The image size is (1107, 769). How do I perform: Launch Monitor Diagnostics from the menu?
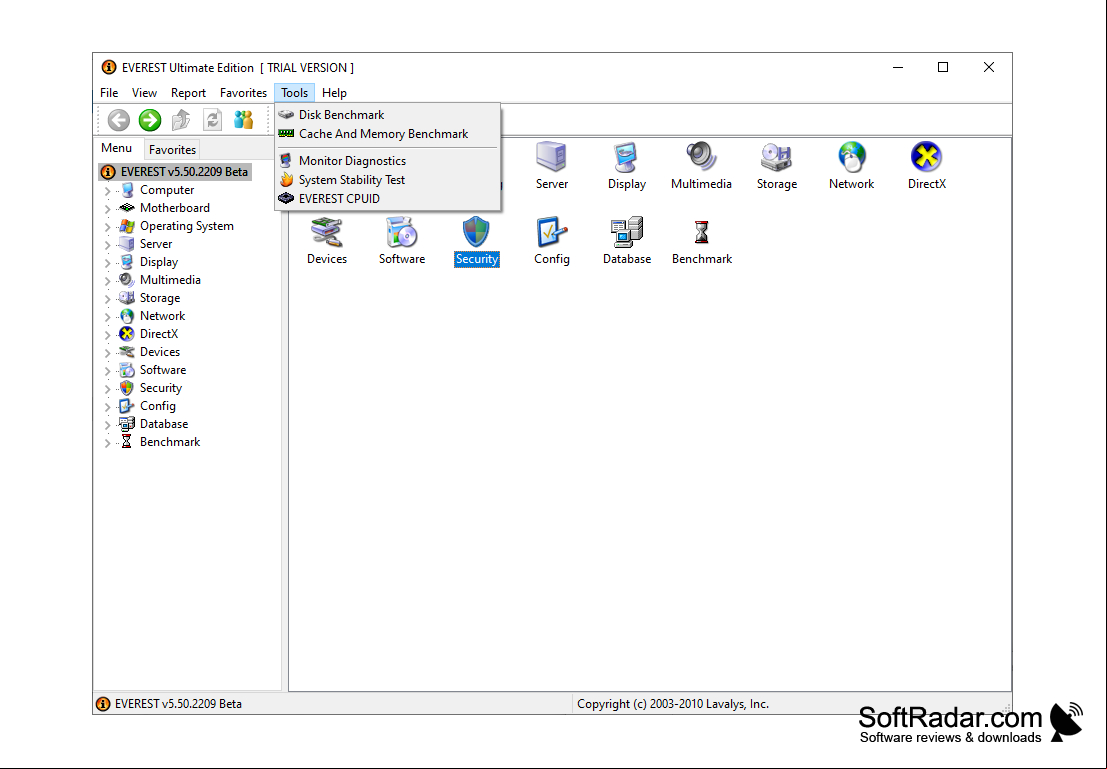click(x=388, y=160)
